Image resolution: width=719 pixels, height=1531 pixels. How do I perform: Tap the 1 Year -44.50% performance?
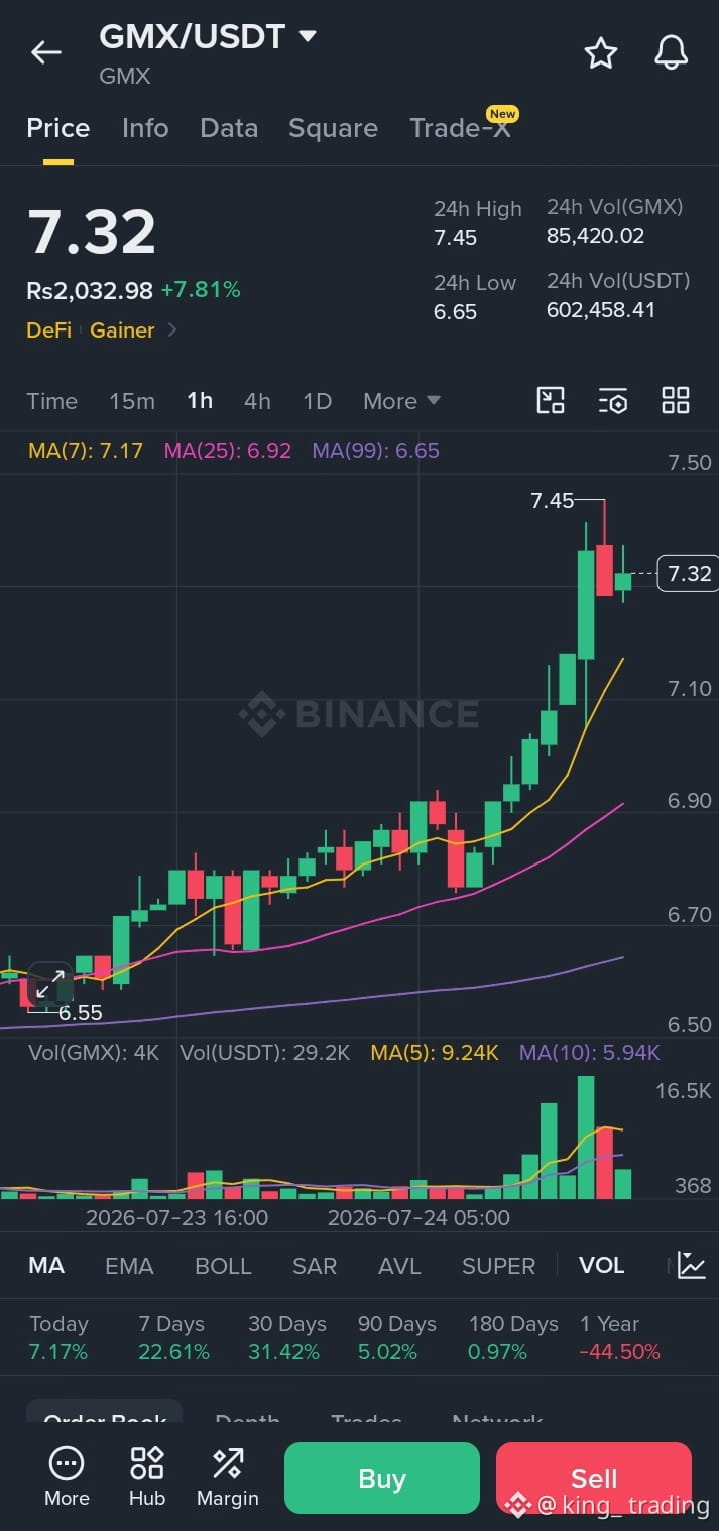point(620,1338)
